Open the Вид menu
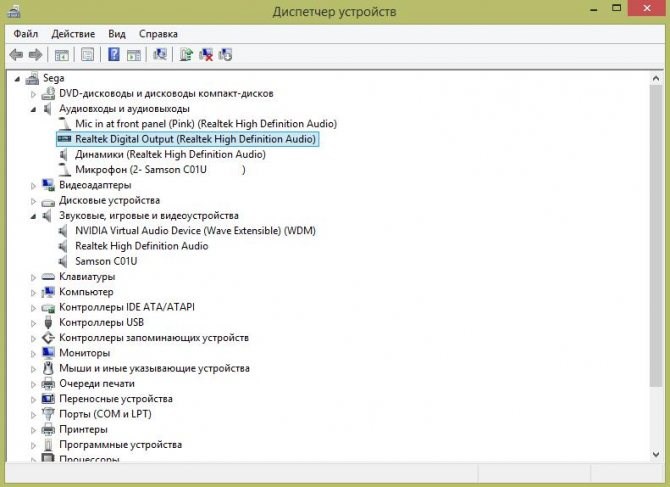This screenshot has height=487, width=670. coord(117,34)
